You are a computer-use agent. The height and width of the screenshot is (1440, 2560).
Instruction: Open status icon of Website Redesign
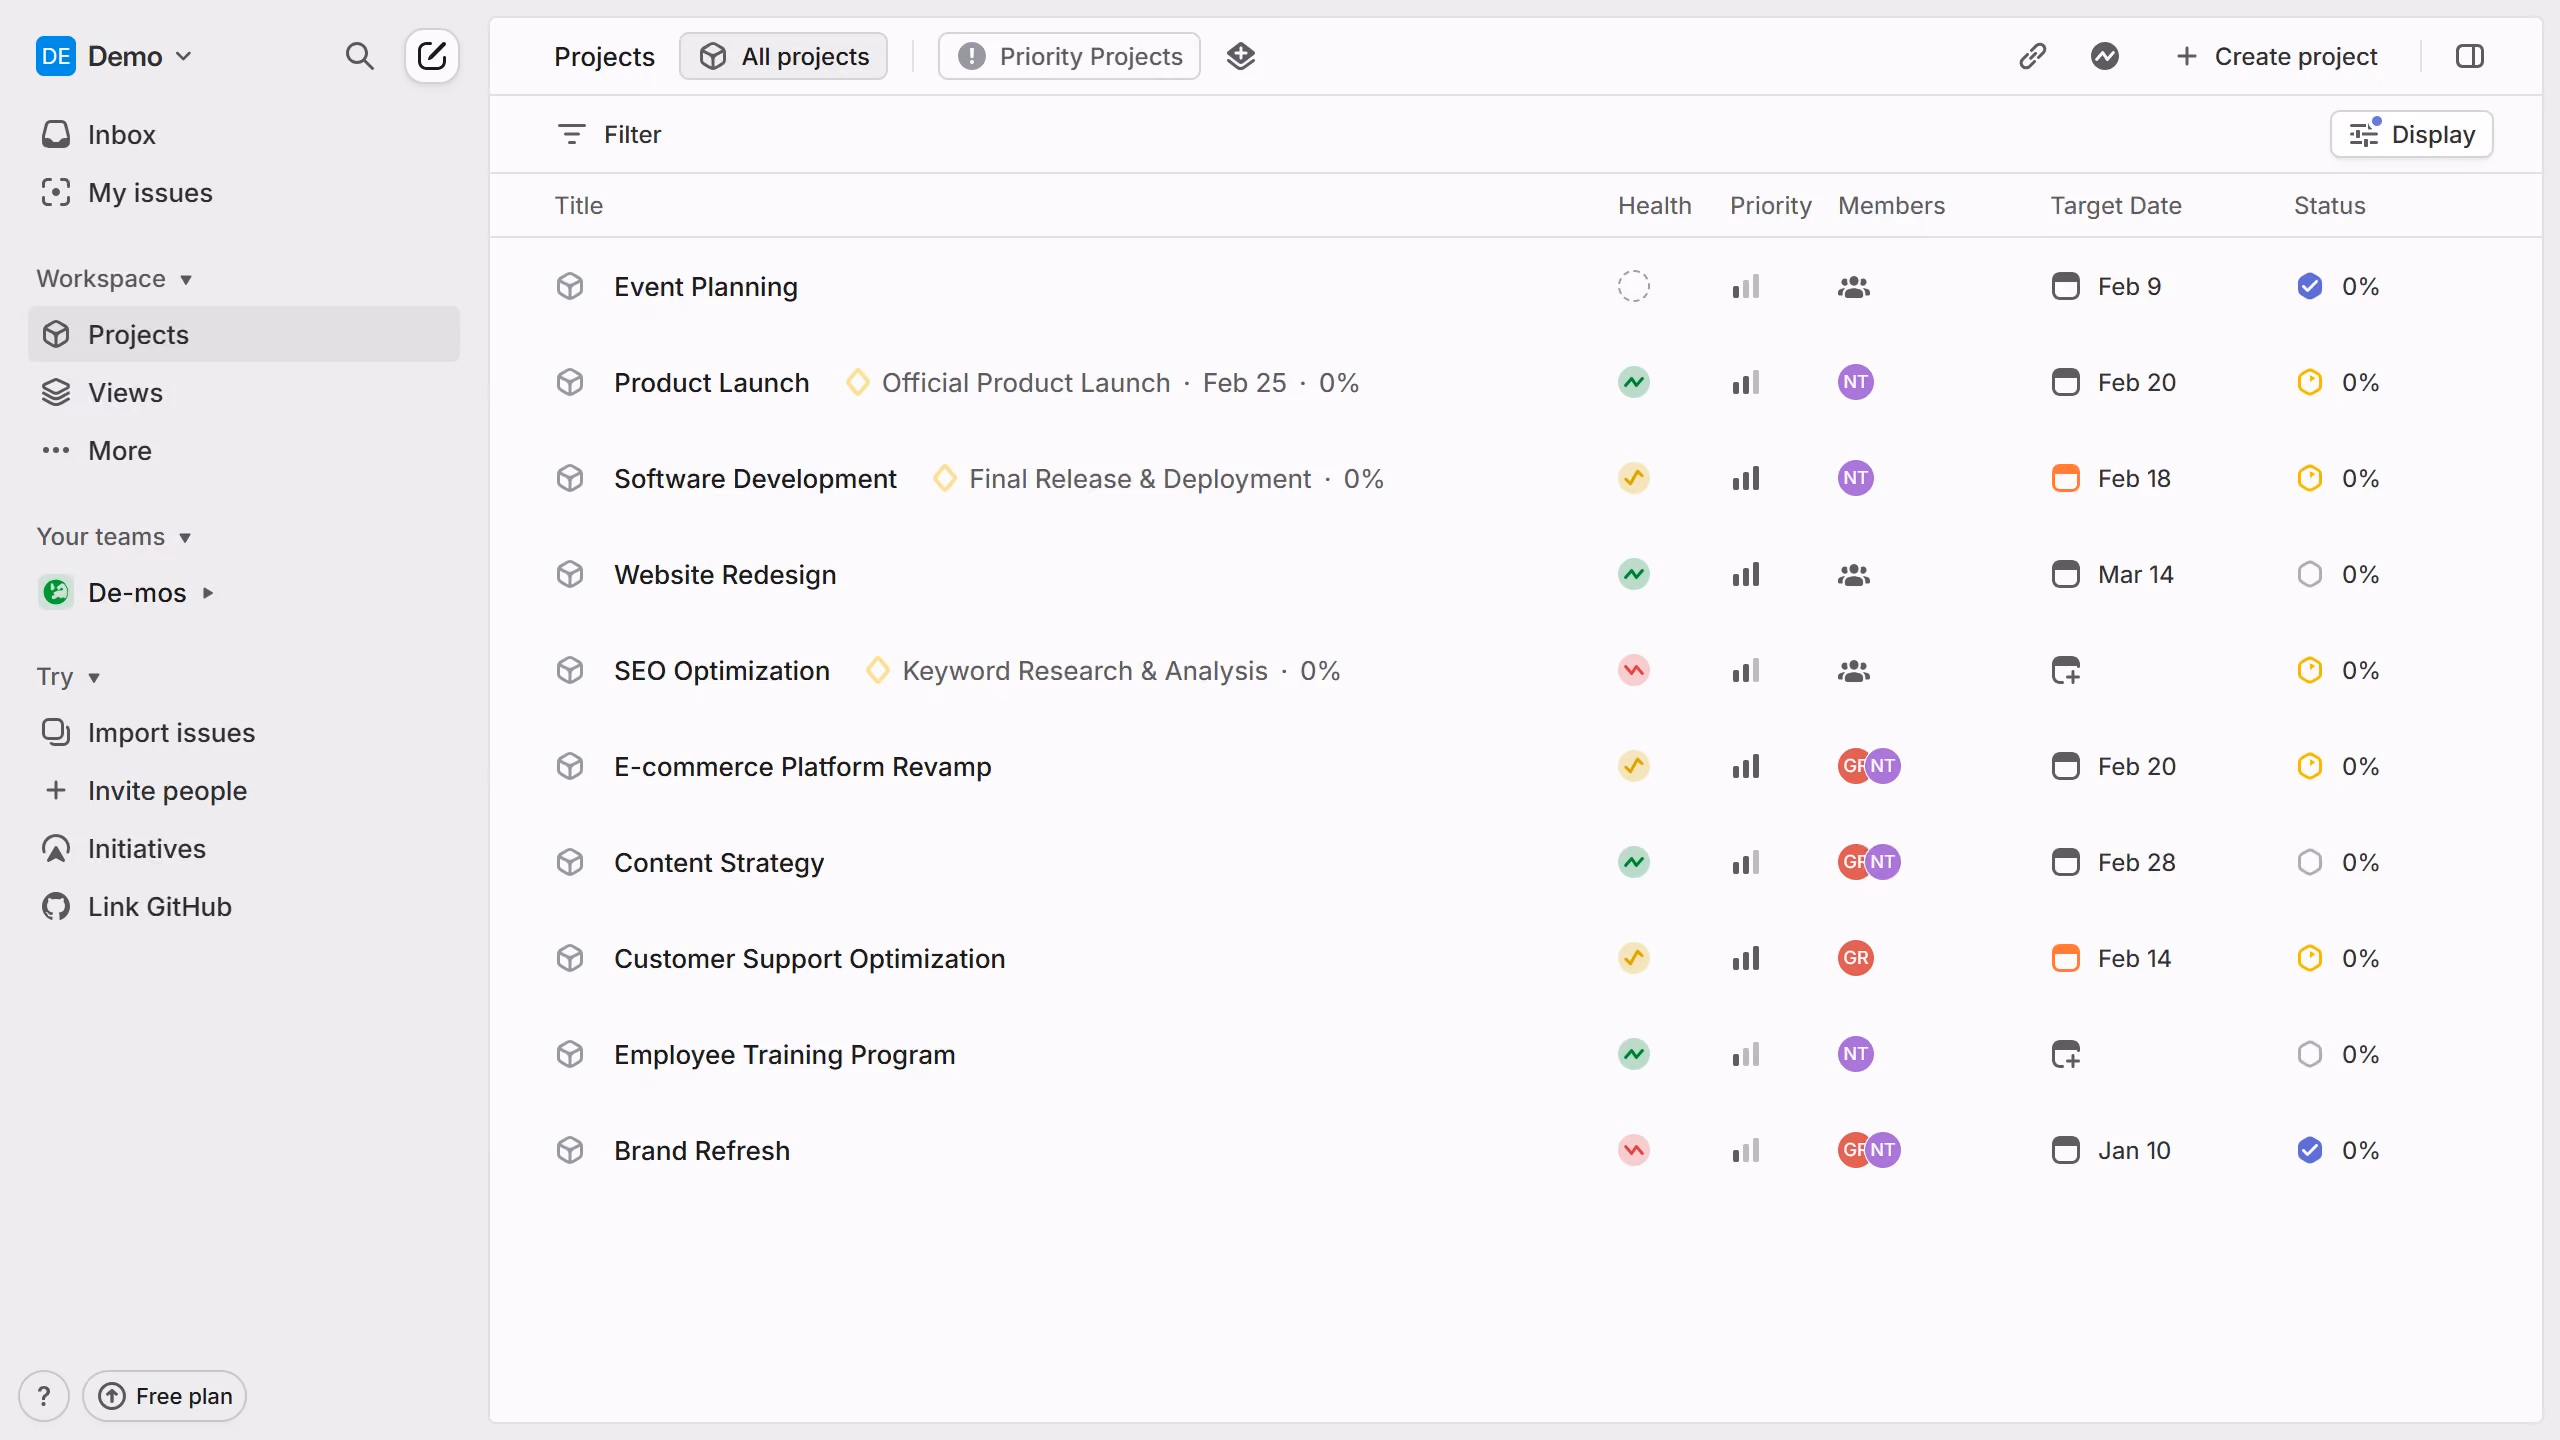pos(2309,575)
